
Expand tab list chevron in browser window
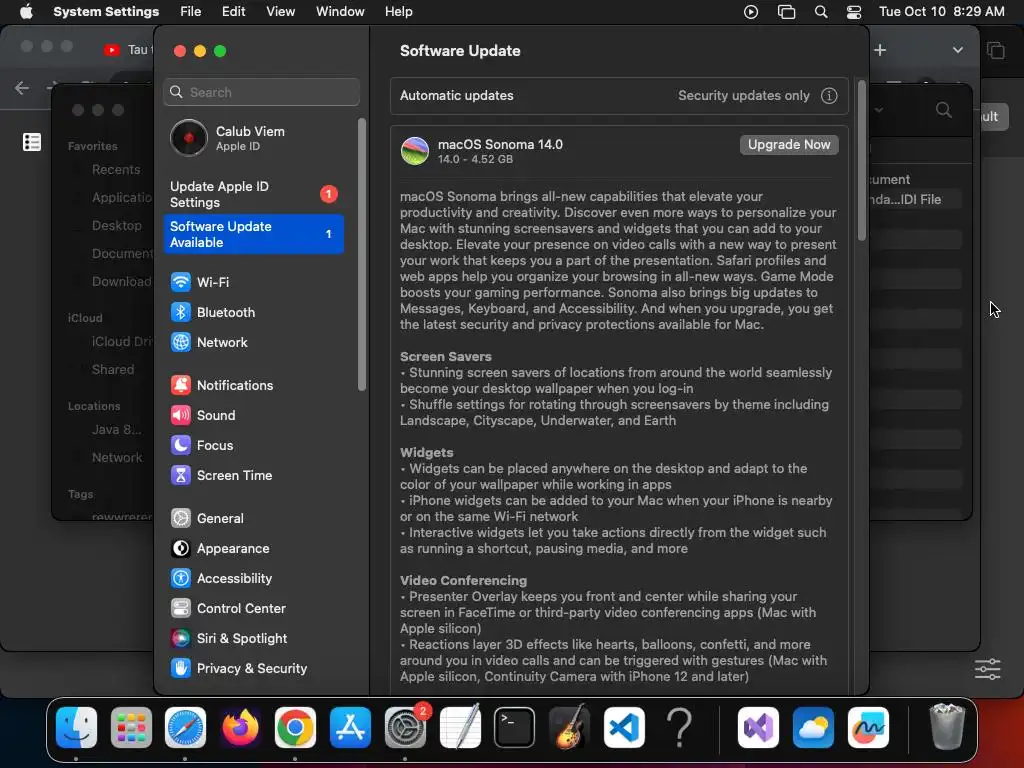[x=957, y=50]
